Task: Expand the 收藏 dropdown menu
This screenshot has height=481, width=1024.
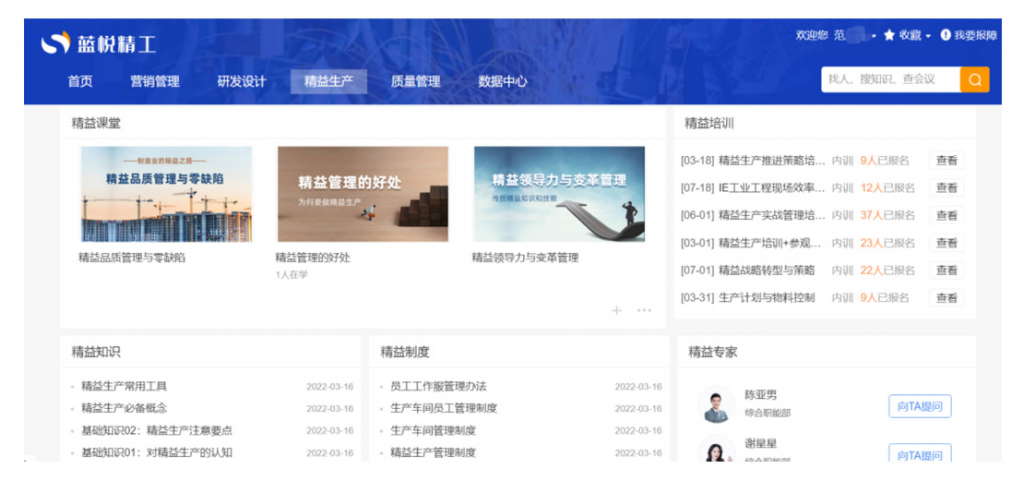Action: [x=928, y=36]
